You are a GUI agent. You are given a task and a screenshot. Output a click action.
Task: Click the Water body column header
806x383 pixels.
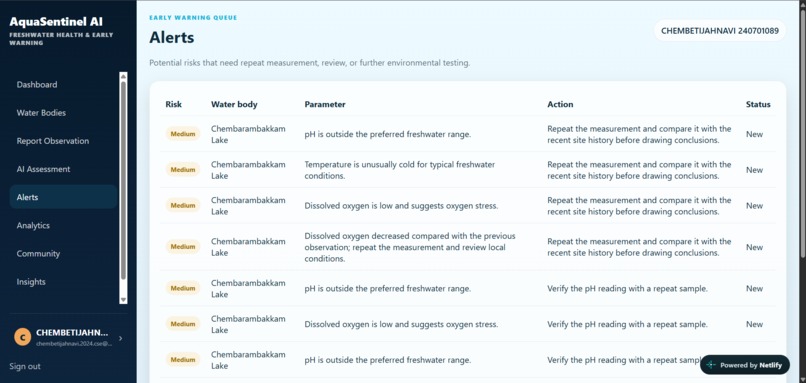[x=234, y=104]
